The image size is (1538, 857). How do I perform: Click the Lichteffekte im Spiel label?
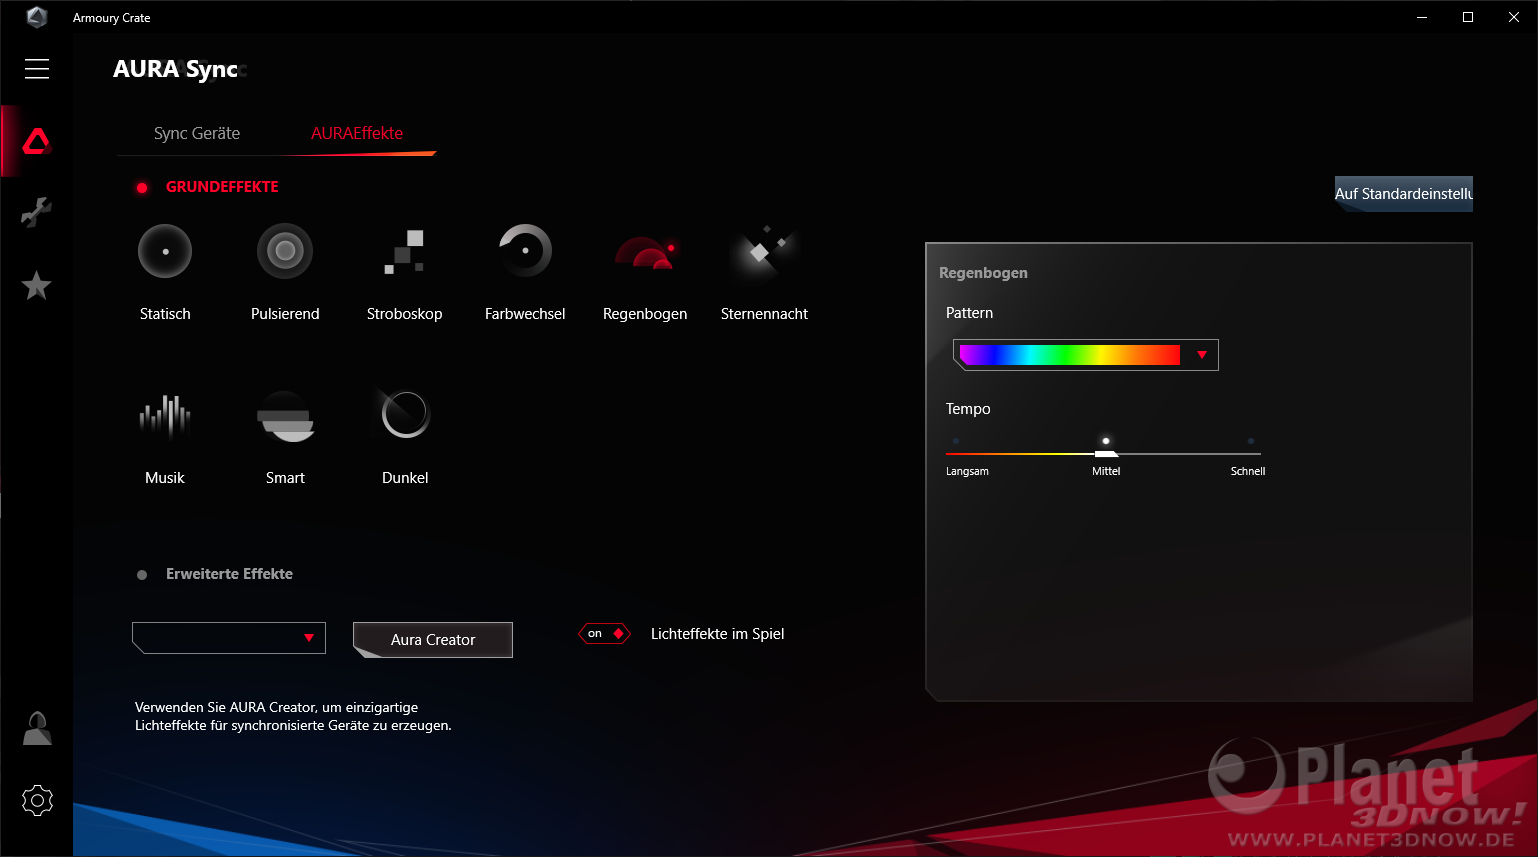(717, 634)
